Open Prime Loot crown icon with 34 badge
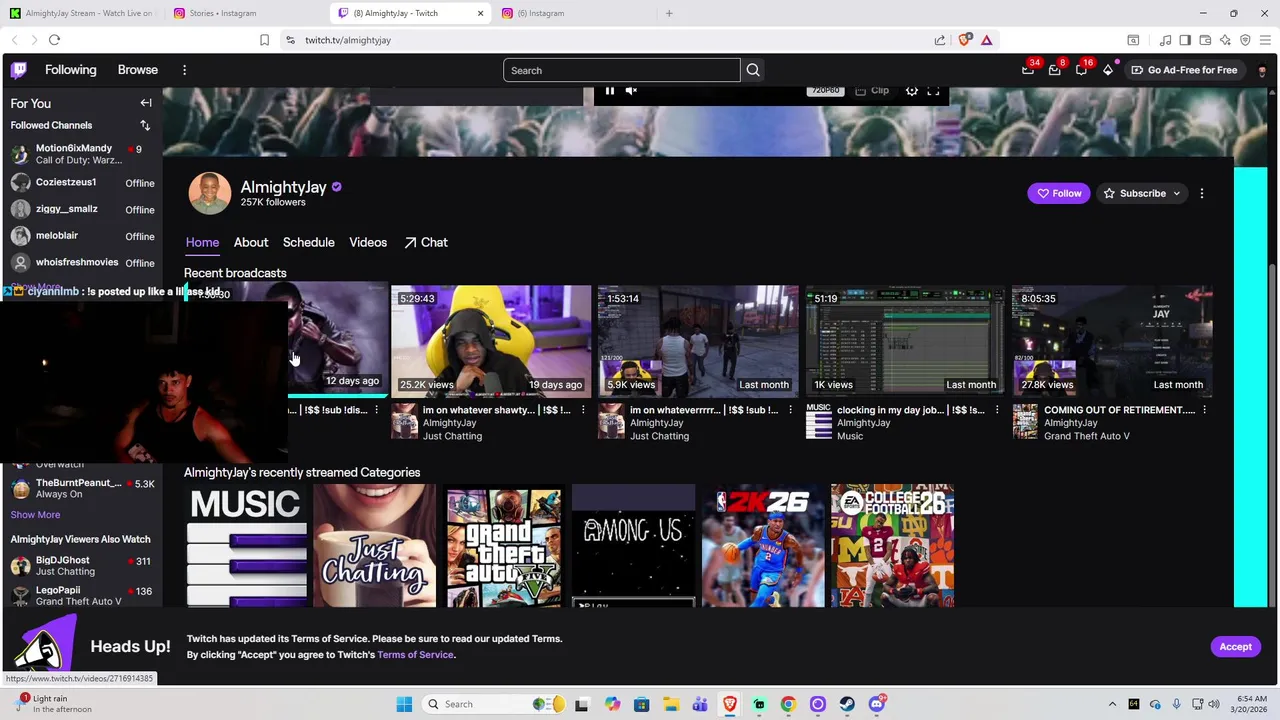Screen dimensions: 1280x720 [x=1028, y=70]
